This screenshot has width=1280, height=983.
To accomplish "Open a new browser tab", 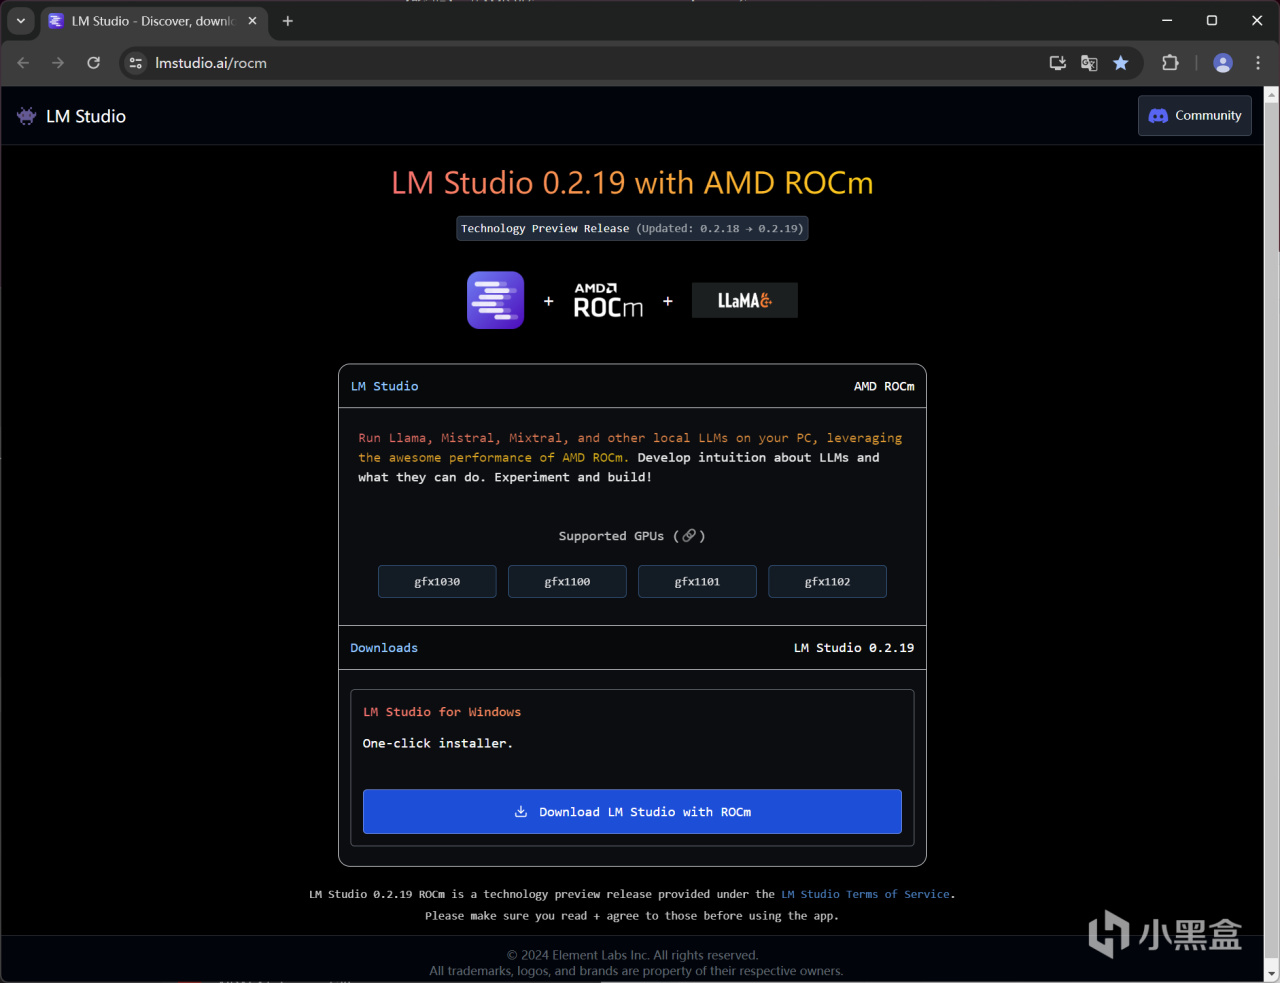I will 287,21.
